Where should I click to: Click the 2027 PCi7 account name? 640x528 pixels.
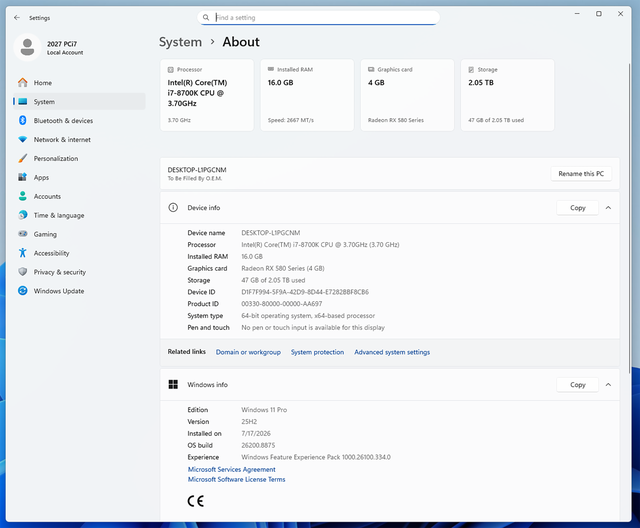62,44
